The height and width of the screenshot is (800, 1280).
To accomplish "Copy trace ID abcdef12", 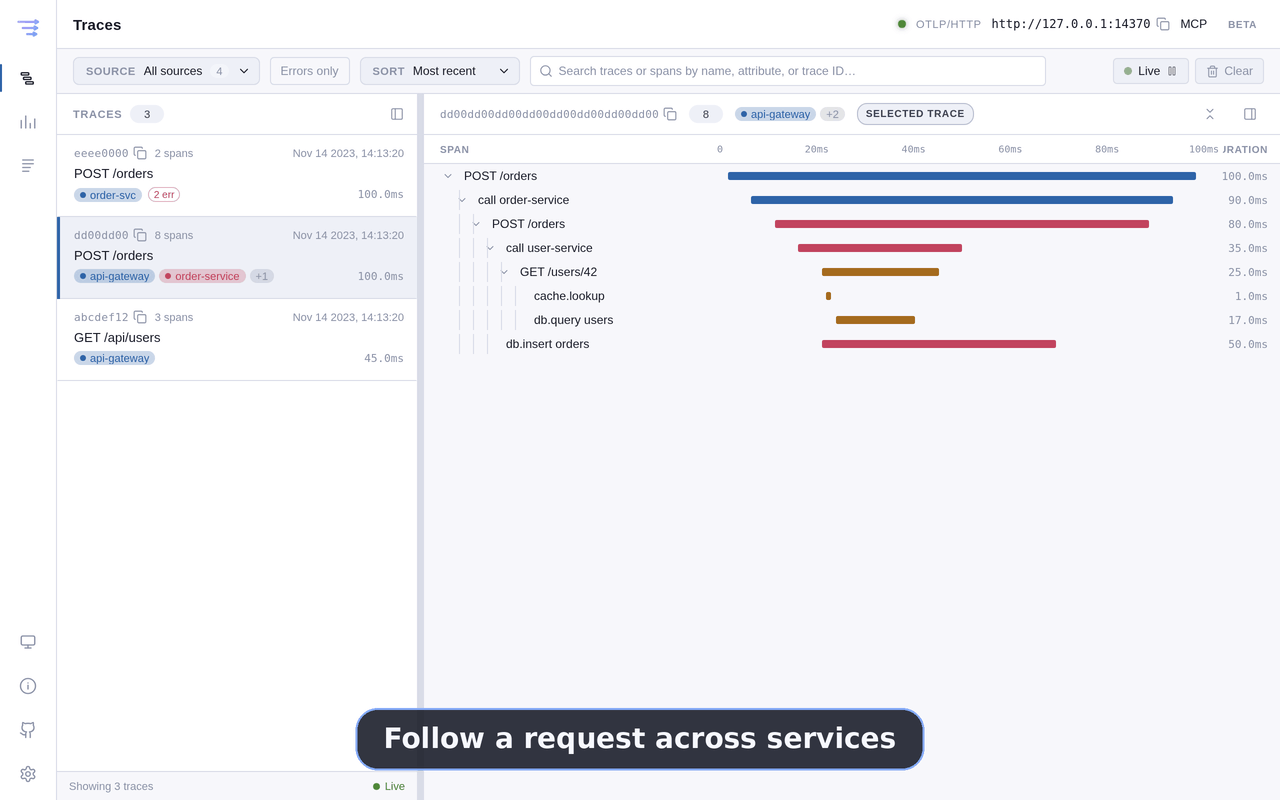I will click(140, 317).
